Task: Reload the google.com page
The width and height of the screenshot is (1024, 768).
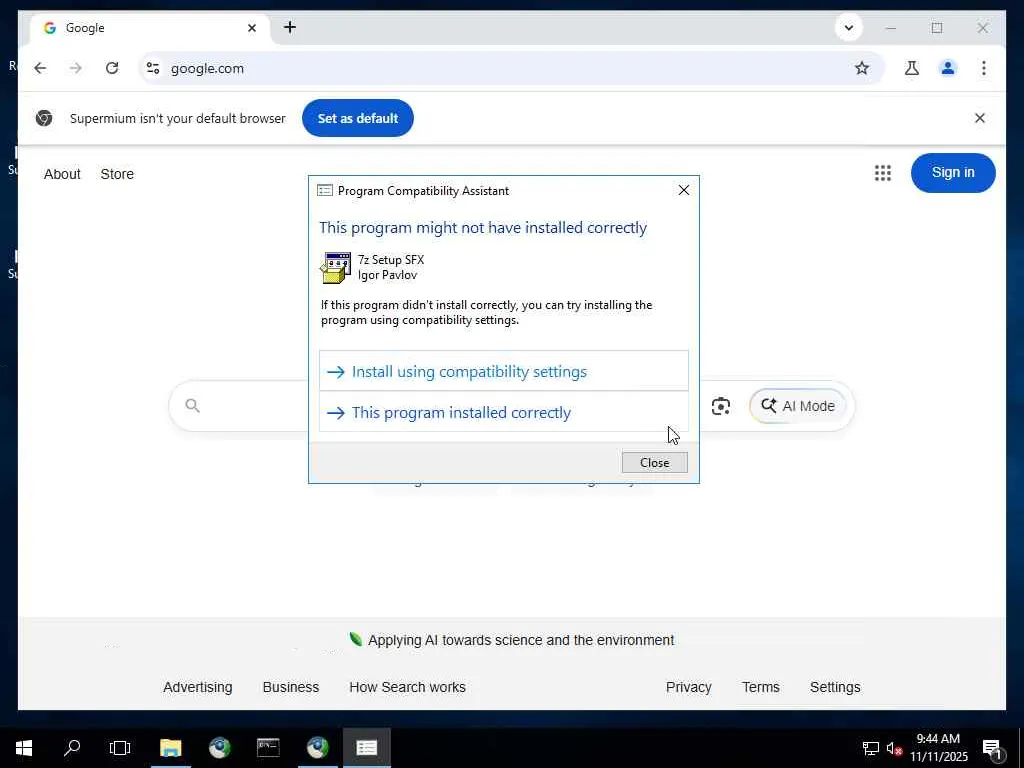Action: pyautogui.click(x=112, y=68)
